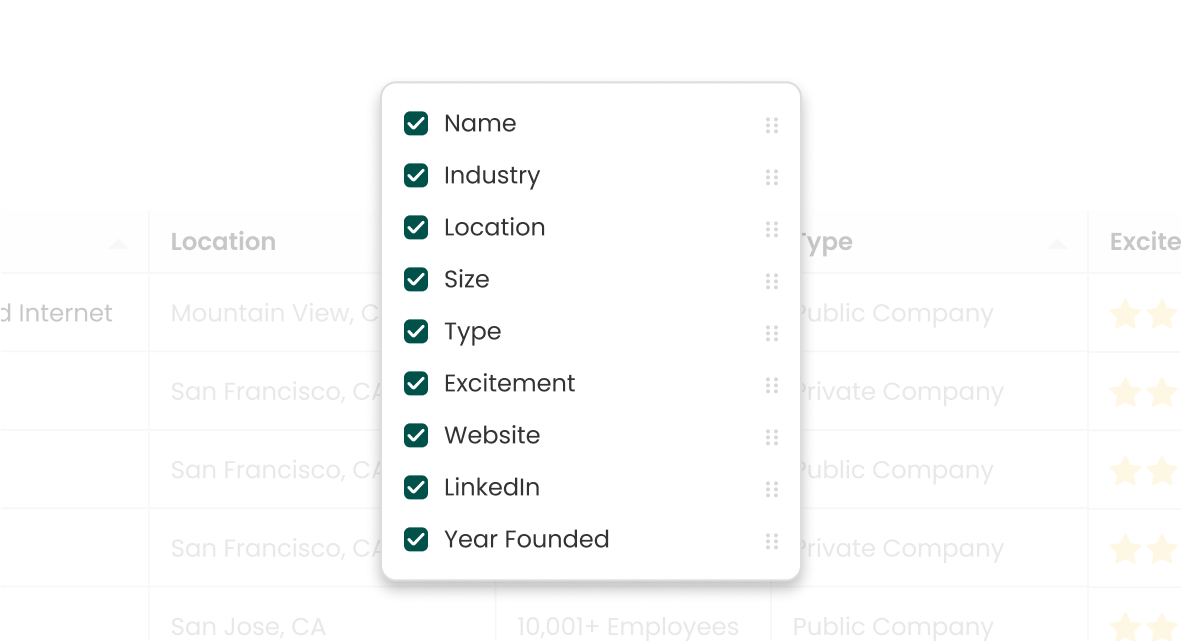The width and height of the screenshot is (1181, 641).
Task: Uncheck the Type column checkbox
Action: 416,331
